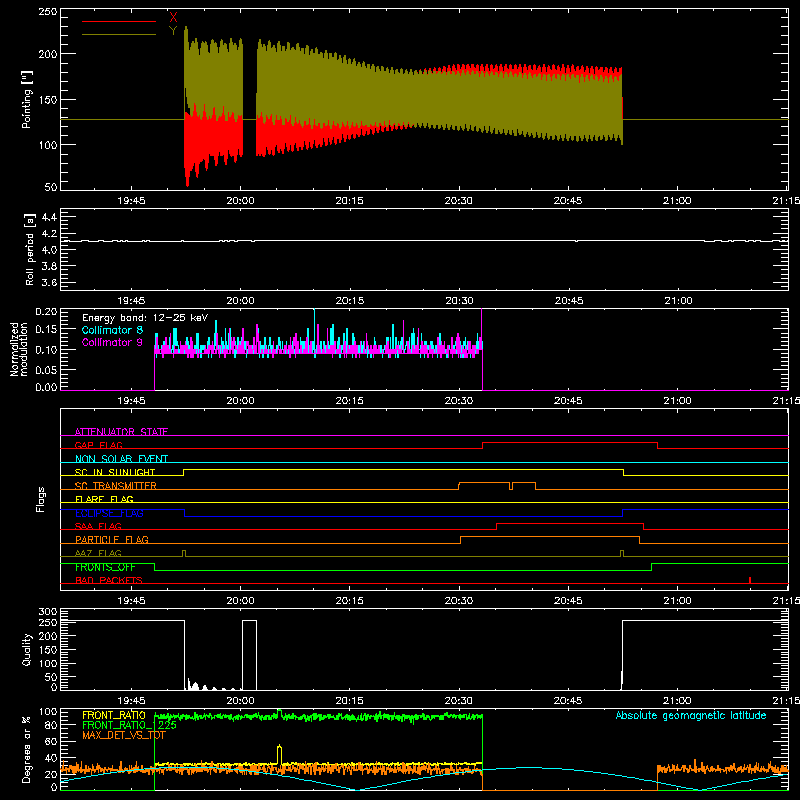Click the GAP_FLAG label
This screenshot has height=800, width=800.
pos(98,445)
